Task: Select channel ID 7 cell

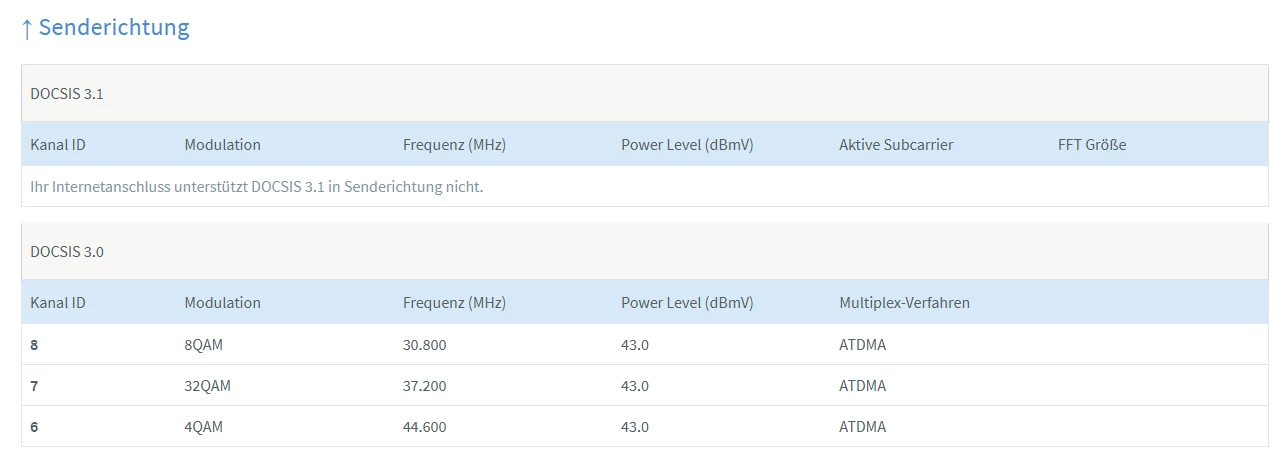Action: [35, 386]
